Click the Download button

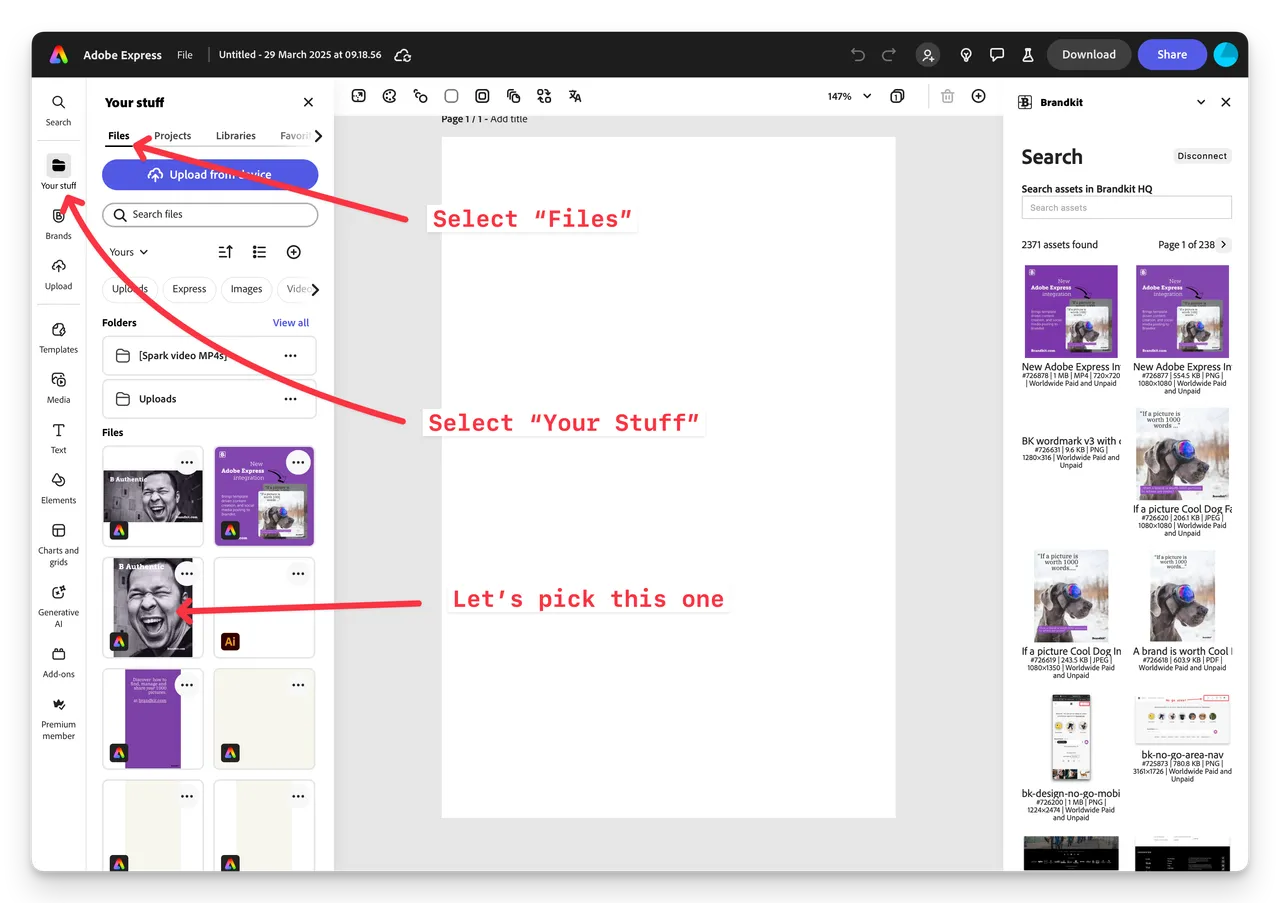(x=1089, y=55)
